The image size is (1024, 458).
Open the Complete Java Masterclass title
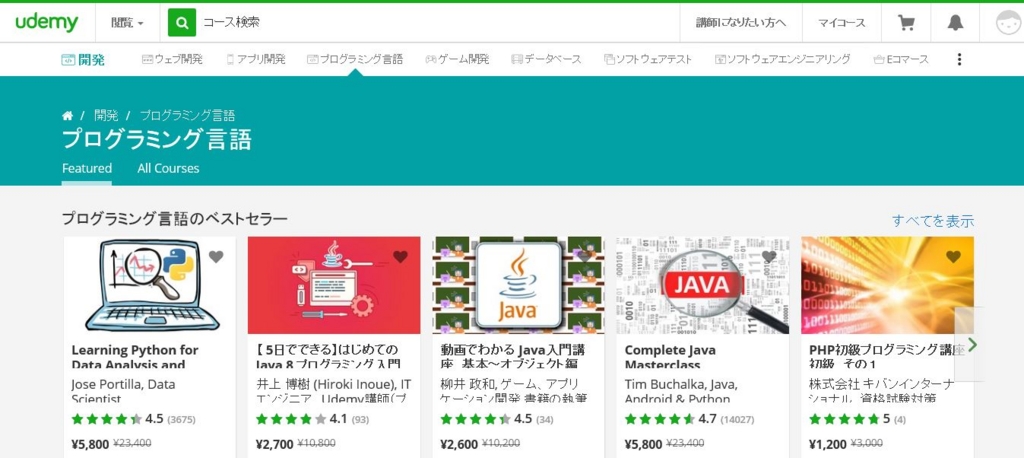(x=670, y=357)
